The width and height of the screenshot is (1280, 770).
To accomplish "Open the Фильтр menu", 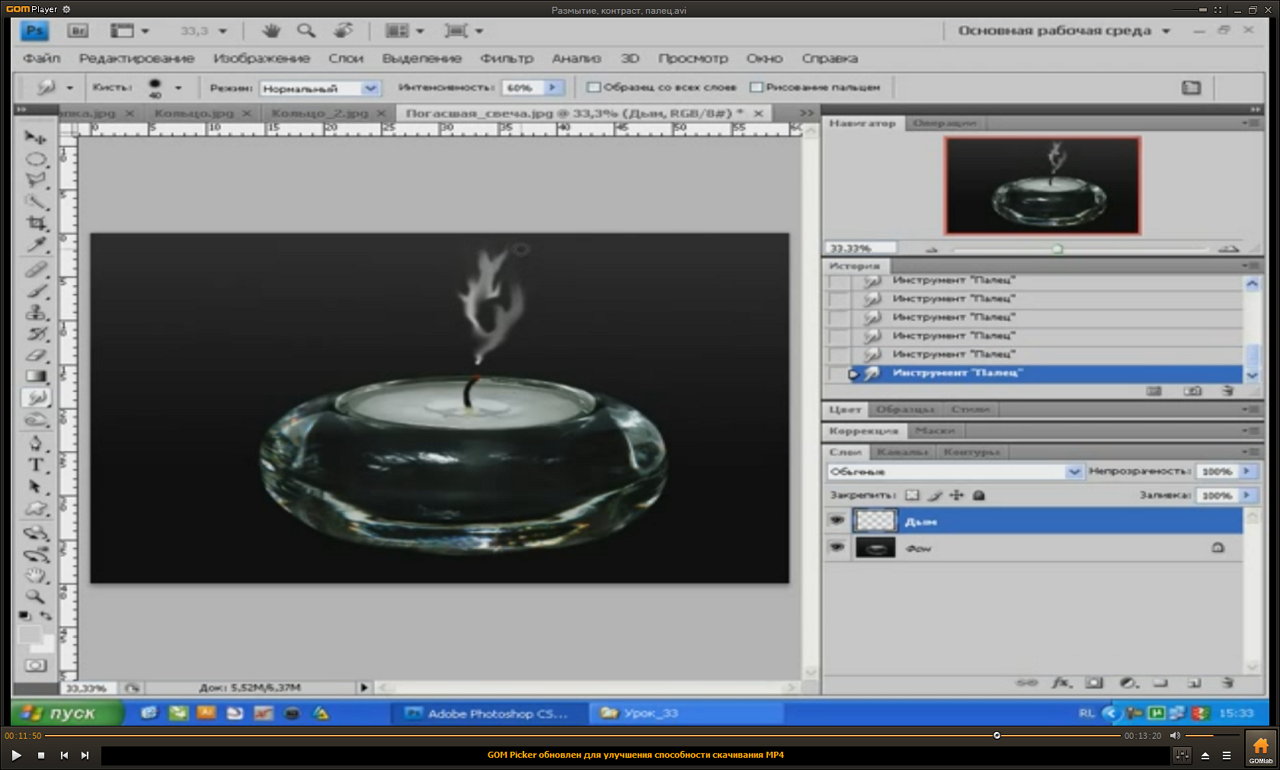I will [x=506, y=58].
